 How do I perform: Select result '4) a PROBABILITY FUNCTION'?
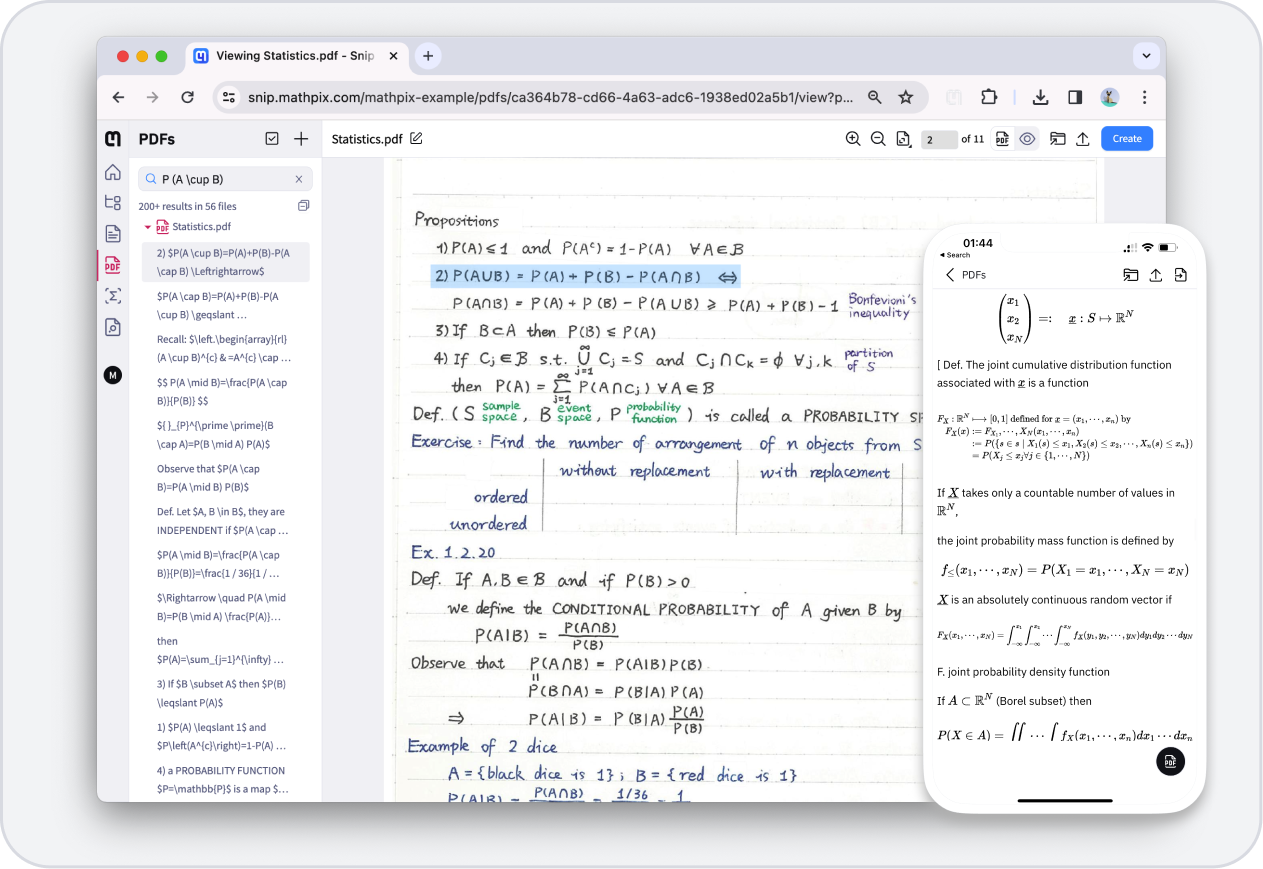[225, 779]
